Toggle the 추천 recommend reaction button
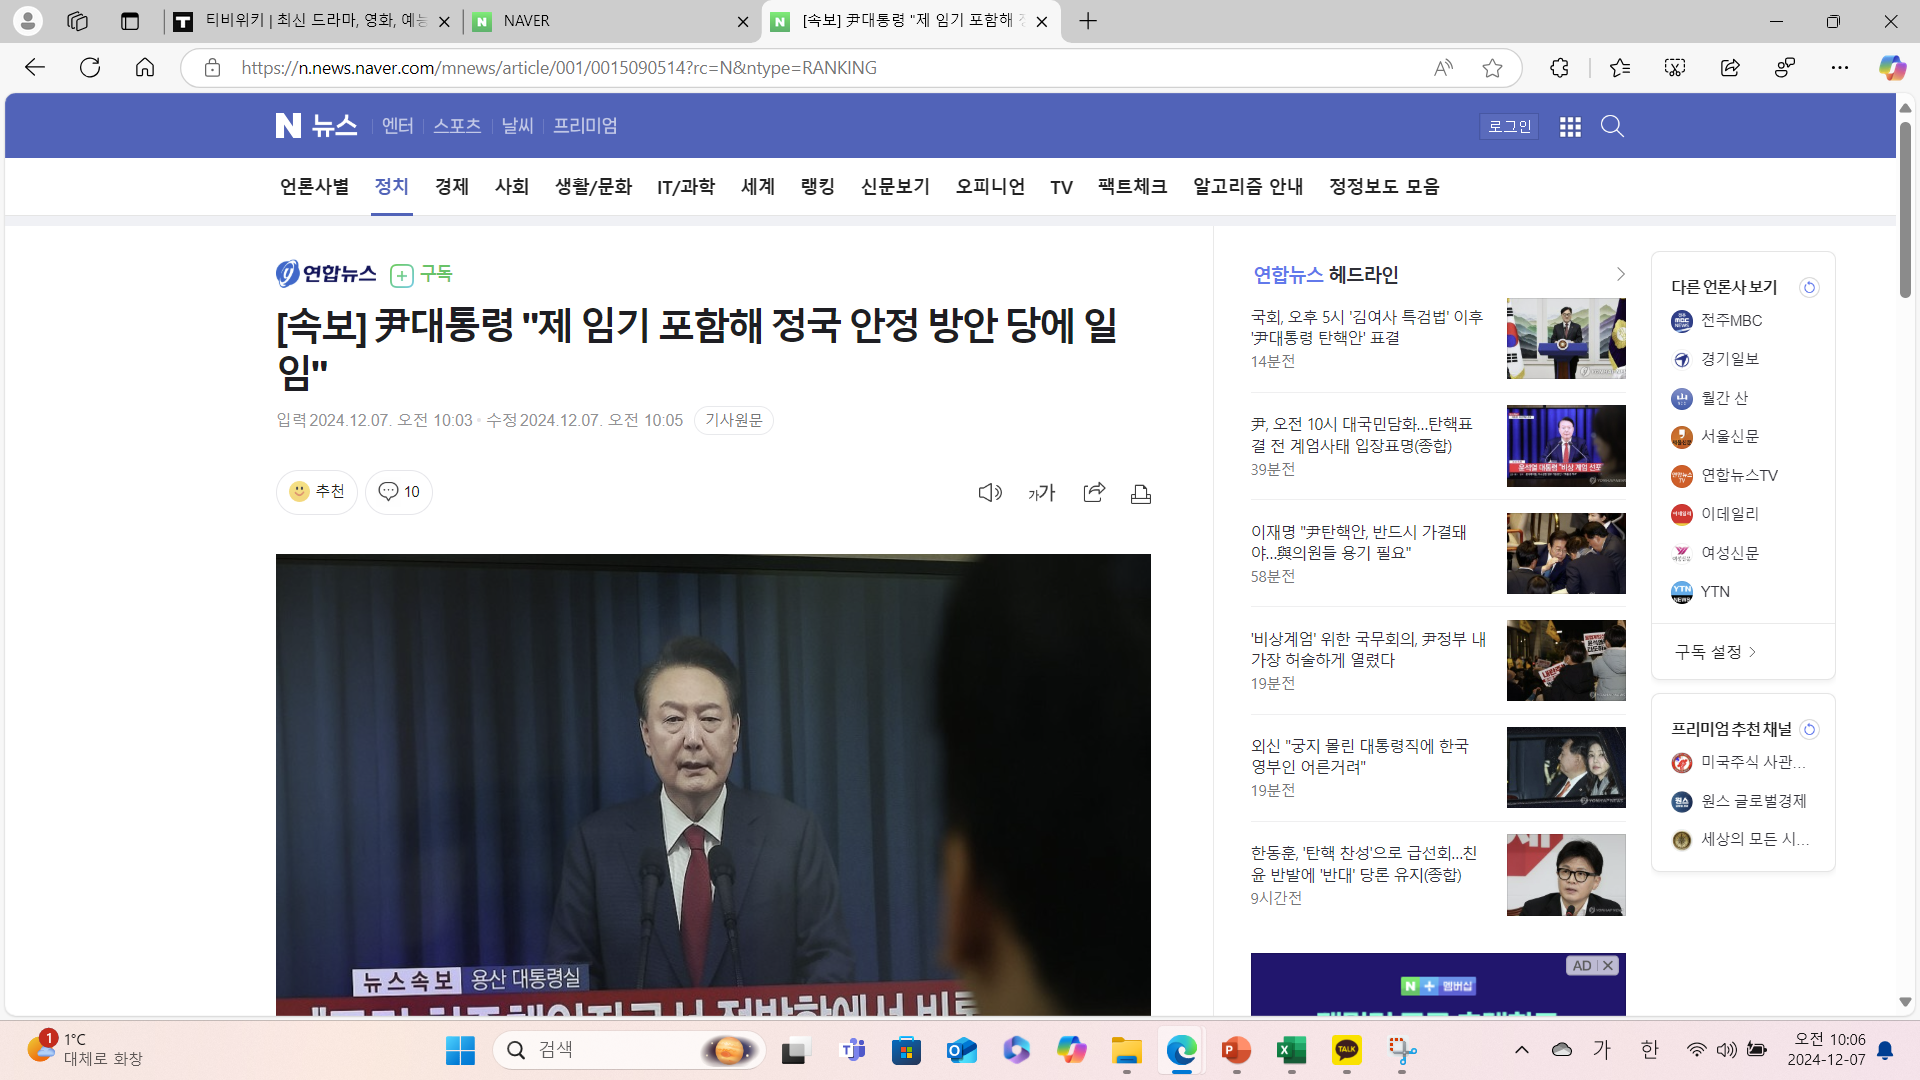Viewport: 1920px width, 1080px height. [316, 492]
